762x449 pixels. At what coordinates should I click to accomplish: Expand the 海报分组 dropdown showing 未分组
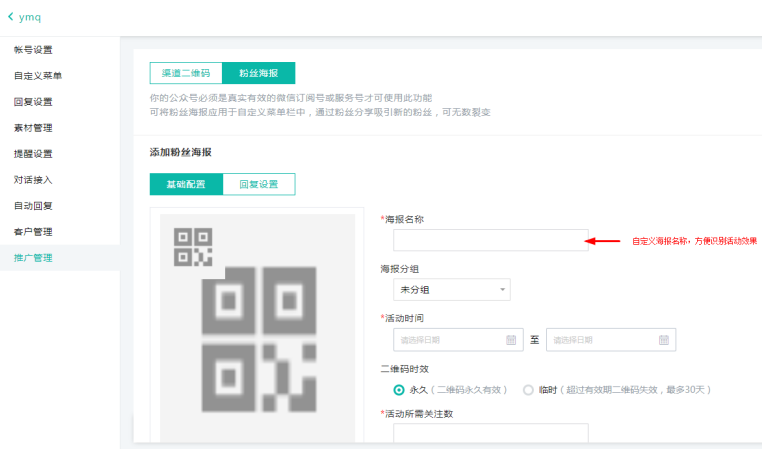click(x=451, y=290)
